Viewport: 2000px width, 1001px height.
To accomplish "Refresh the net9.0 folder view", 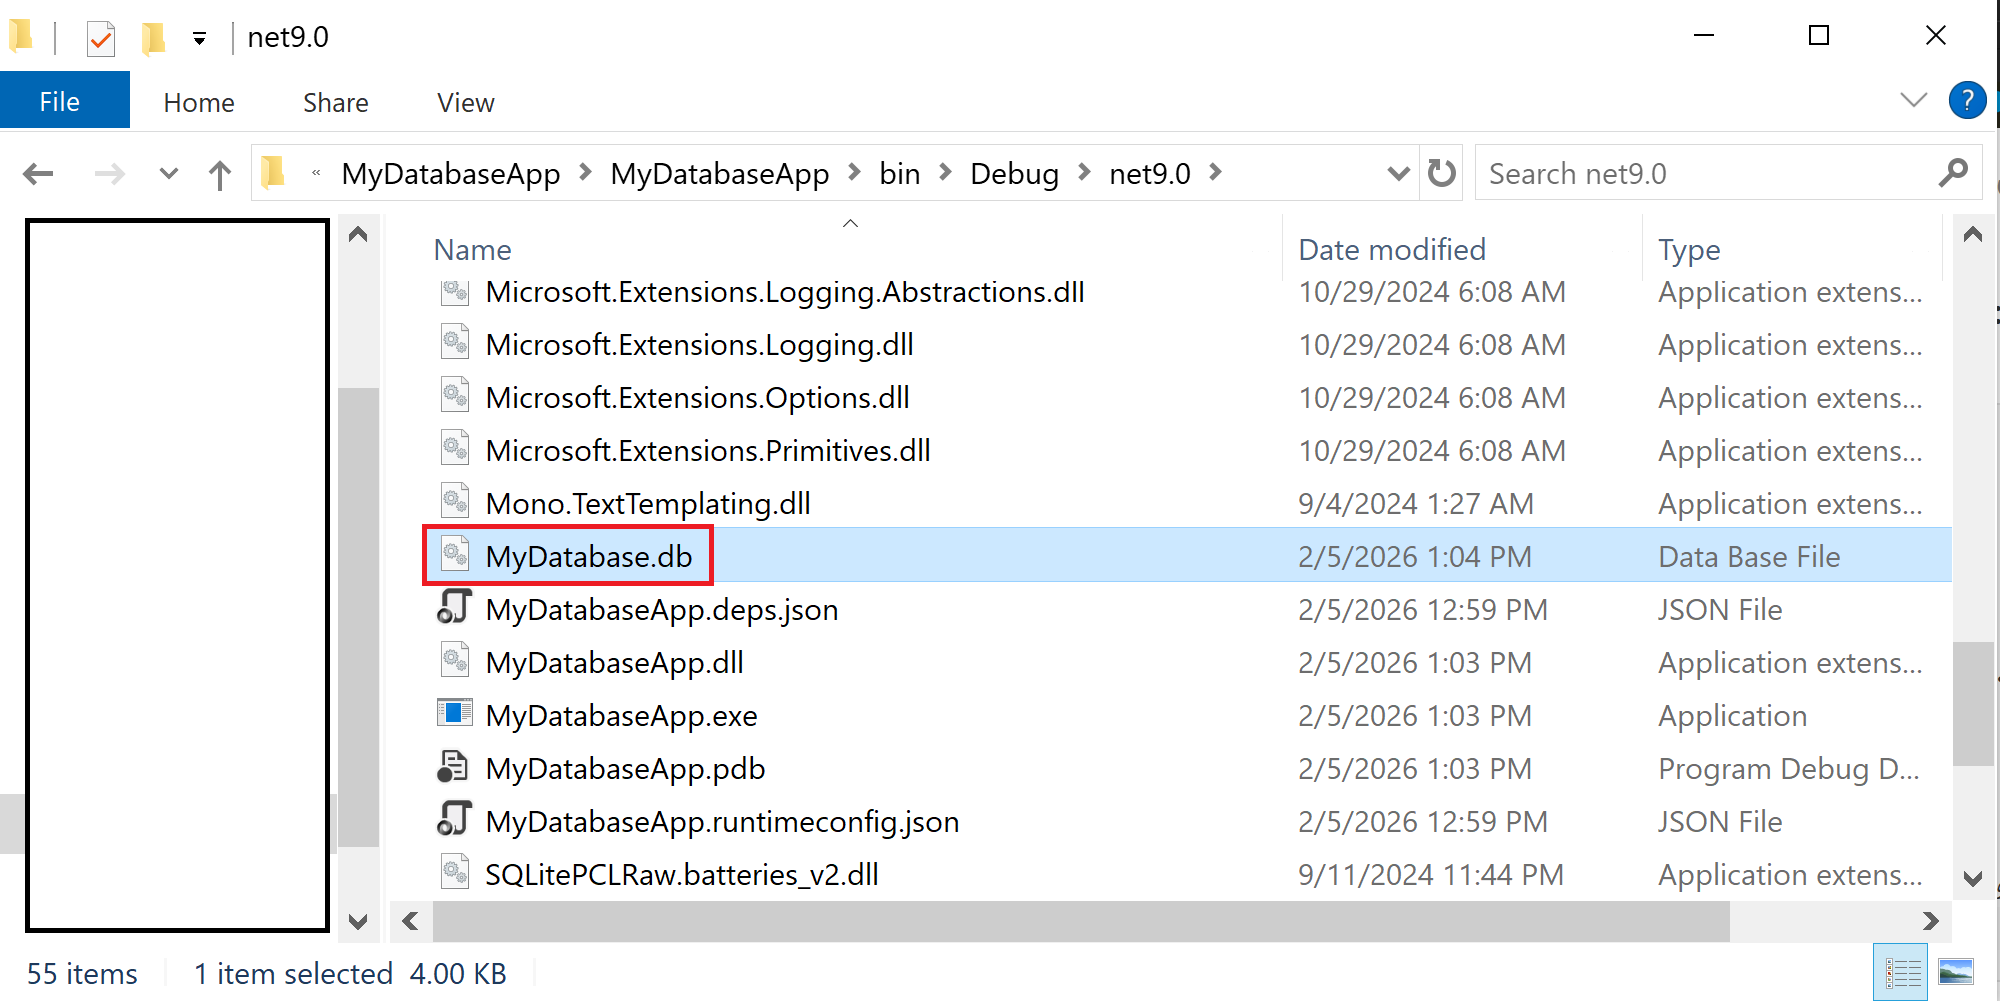I will pyautogui.click(x=1441, y=174).
